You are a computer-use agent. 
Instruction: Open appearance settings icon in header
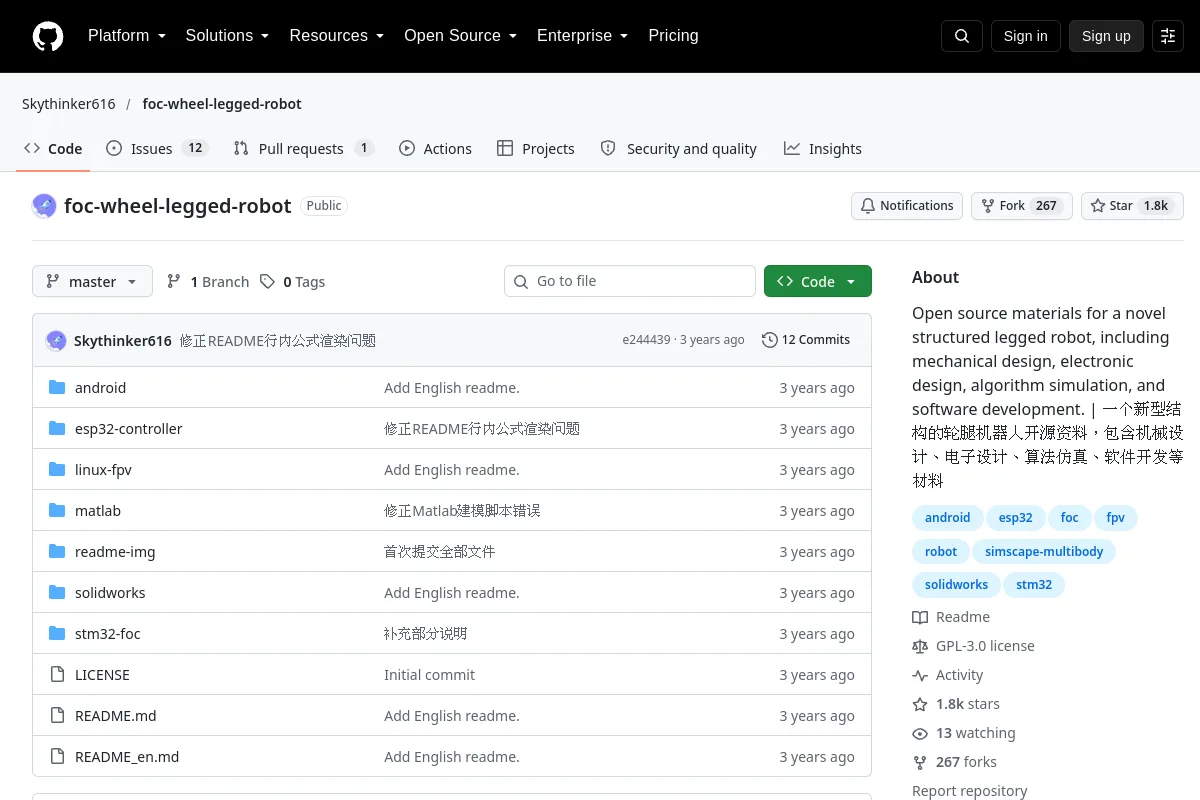pos(1168,36)
